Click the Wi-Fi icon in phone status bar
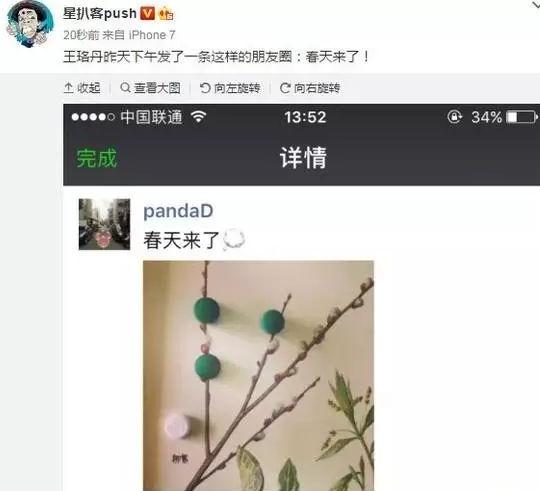The height and width of the screenshot is (491, 540). click(x=199, y=117)
